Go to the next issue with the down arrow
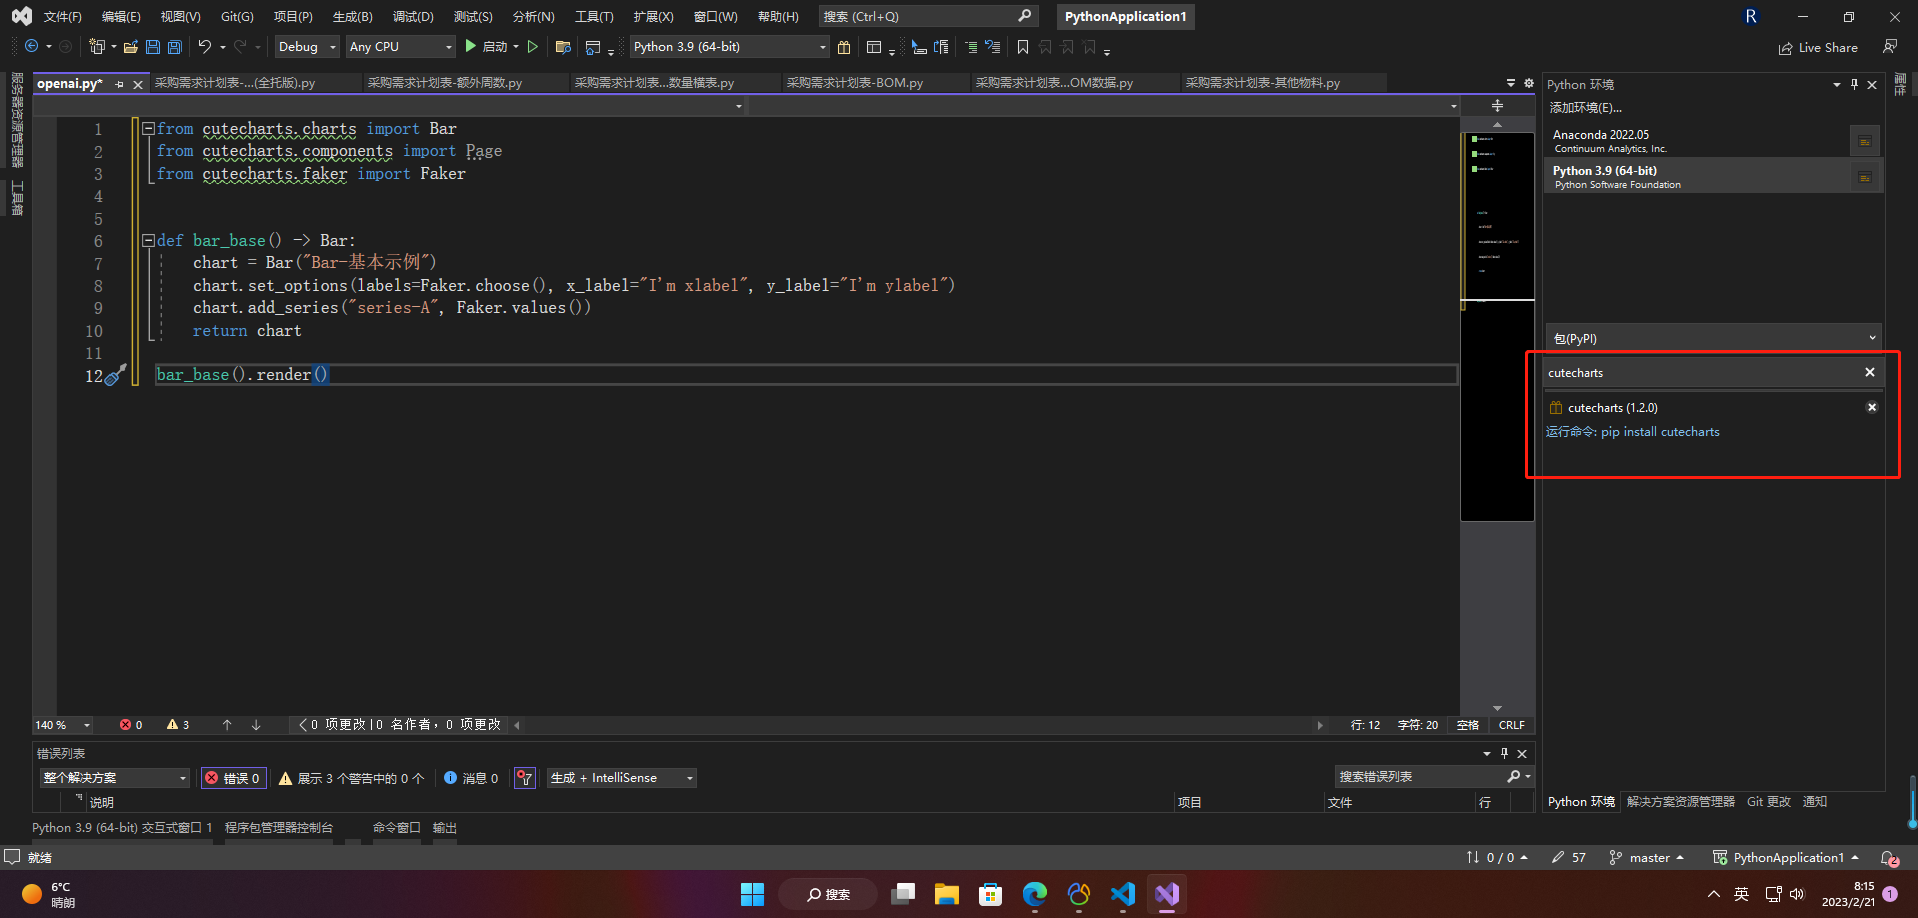This screenshot has height=918, width=1918. point(256,725)
